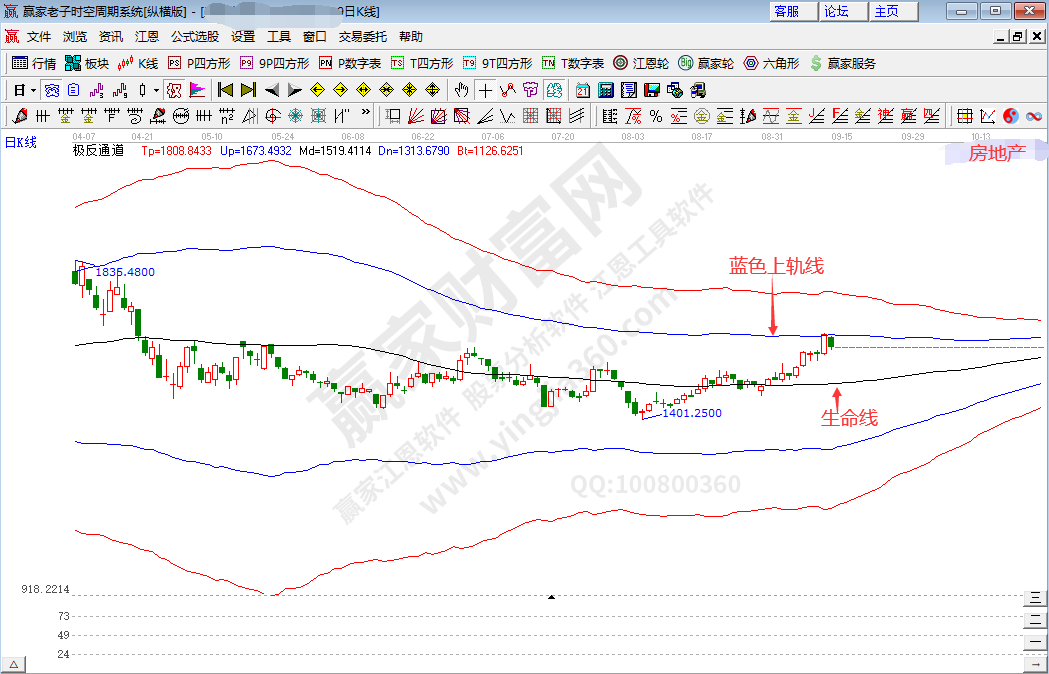Open 赢家服务 with the dollar icon

[842, 63]
